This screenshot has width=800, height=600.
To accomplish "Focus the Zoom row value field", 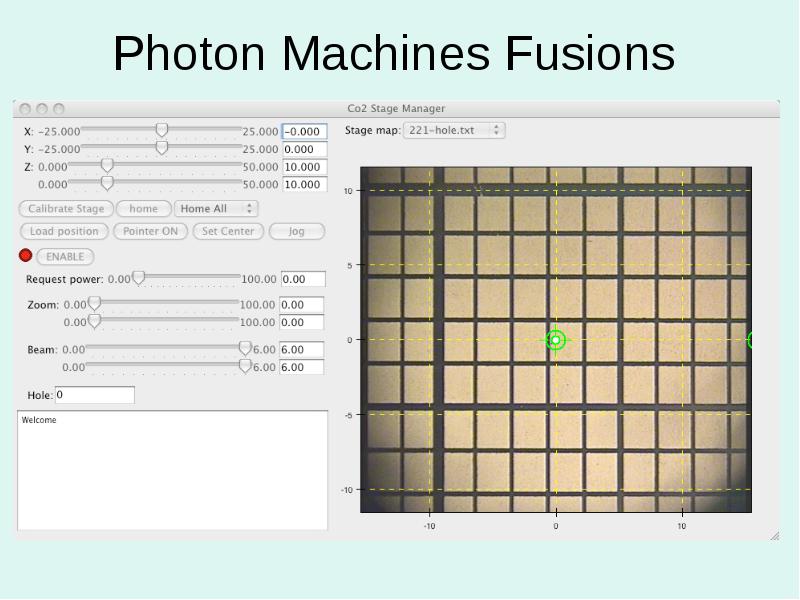I will (x=302, y=305).
